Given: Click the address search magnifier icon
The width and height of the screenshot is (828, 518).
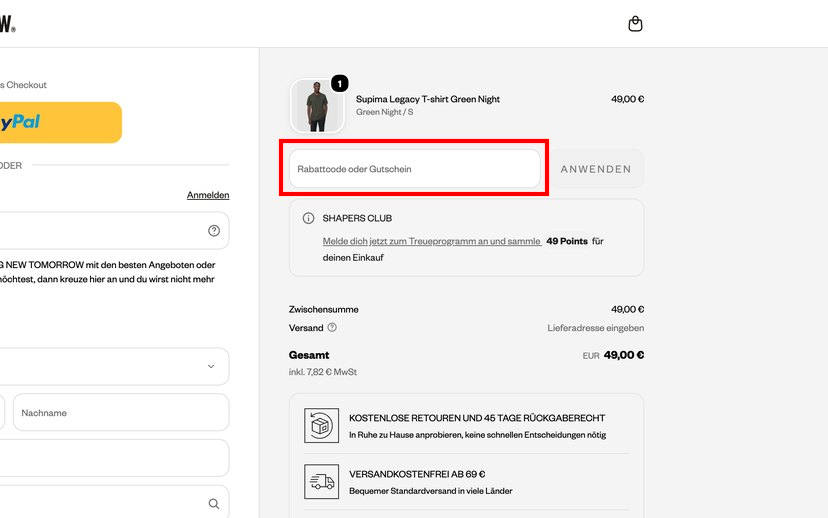Looking at the screenshot, I should coord(214,504).
